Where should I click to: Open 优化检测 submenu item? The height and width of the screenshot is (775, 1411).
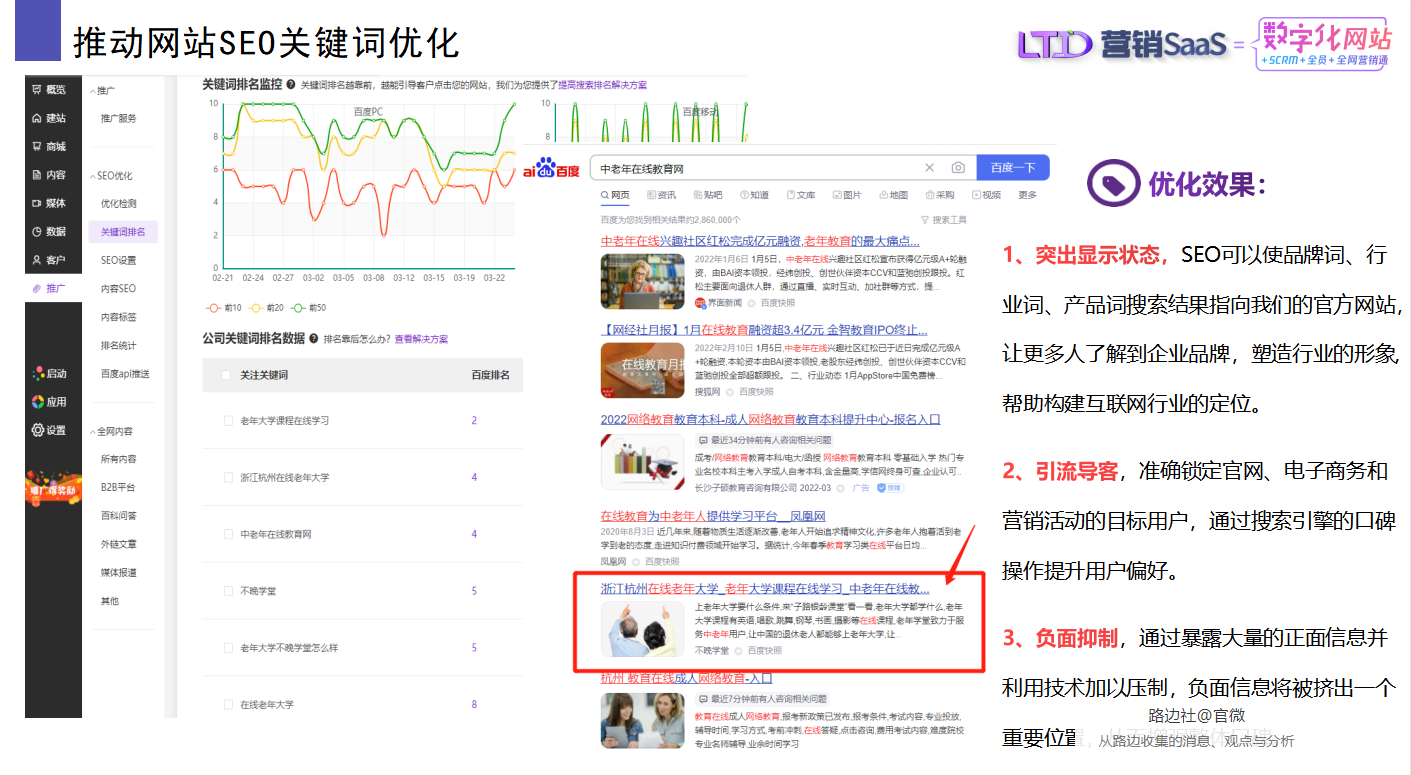(x=118, y=203)
